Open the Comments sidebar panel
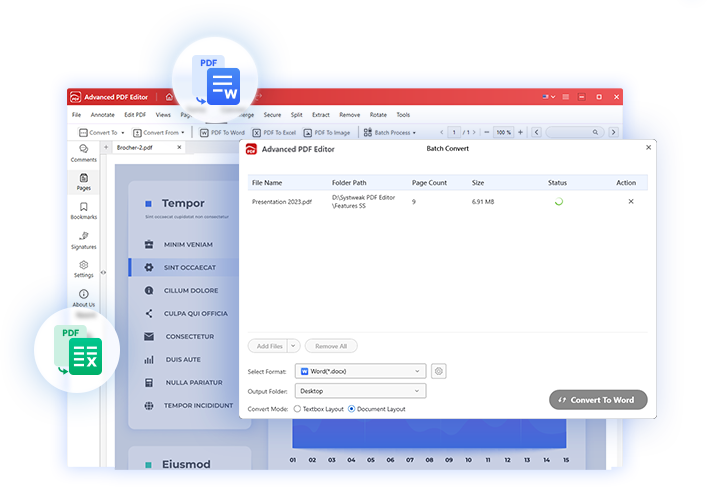Viewport: 707px width, 487px height. pyautogui.click(x=83, y=153)
